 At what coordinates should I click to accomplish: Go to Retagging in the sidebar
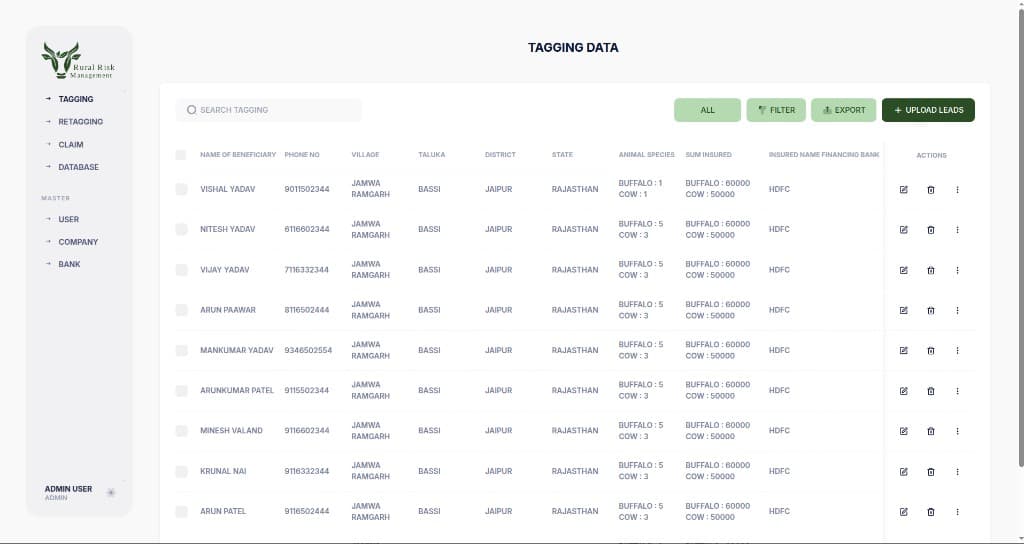click(x=80, y=121)
